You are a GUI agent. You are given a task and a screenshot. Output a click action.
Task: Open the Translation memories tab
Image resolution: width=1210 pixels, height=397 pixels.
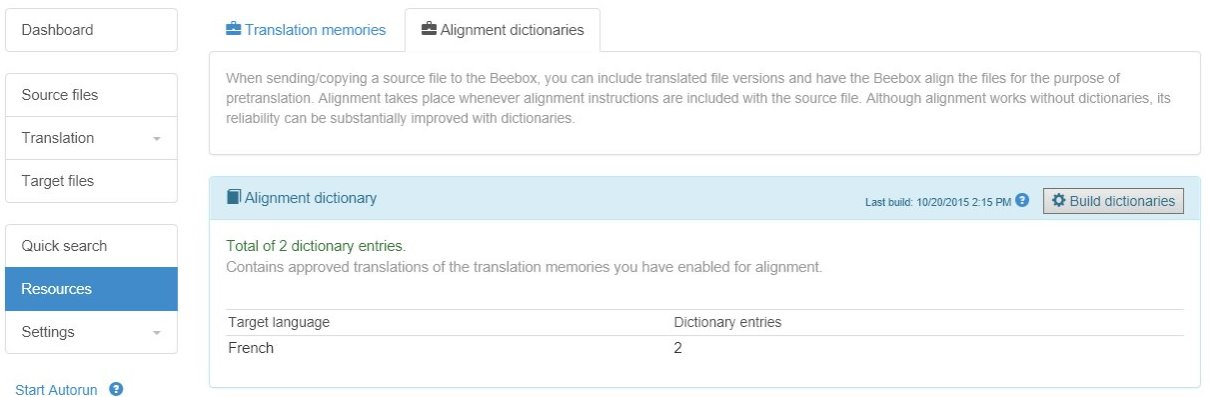pos(305,30)
